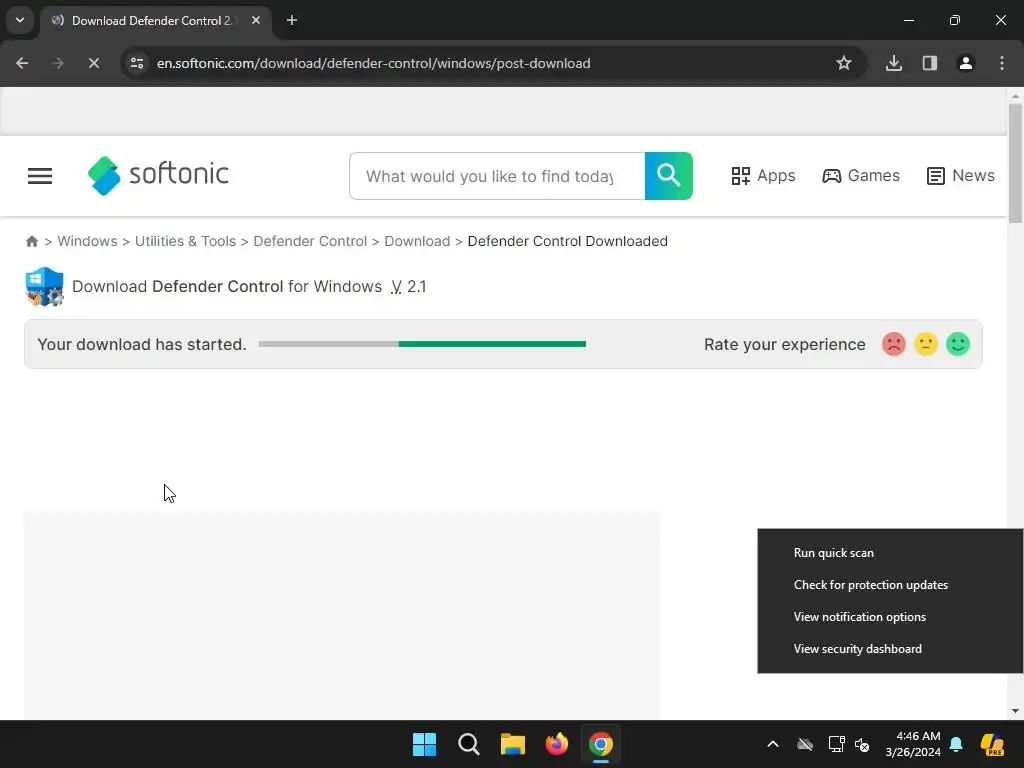Toggle Chrome side panel
Screen dimensions: 1024x768
click(x=930, y=63)
